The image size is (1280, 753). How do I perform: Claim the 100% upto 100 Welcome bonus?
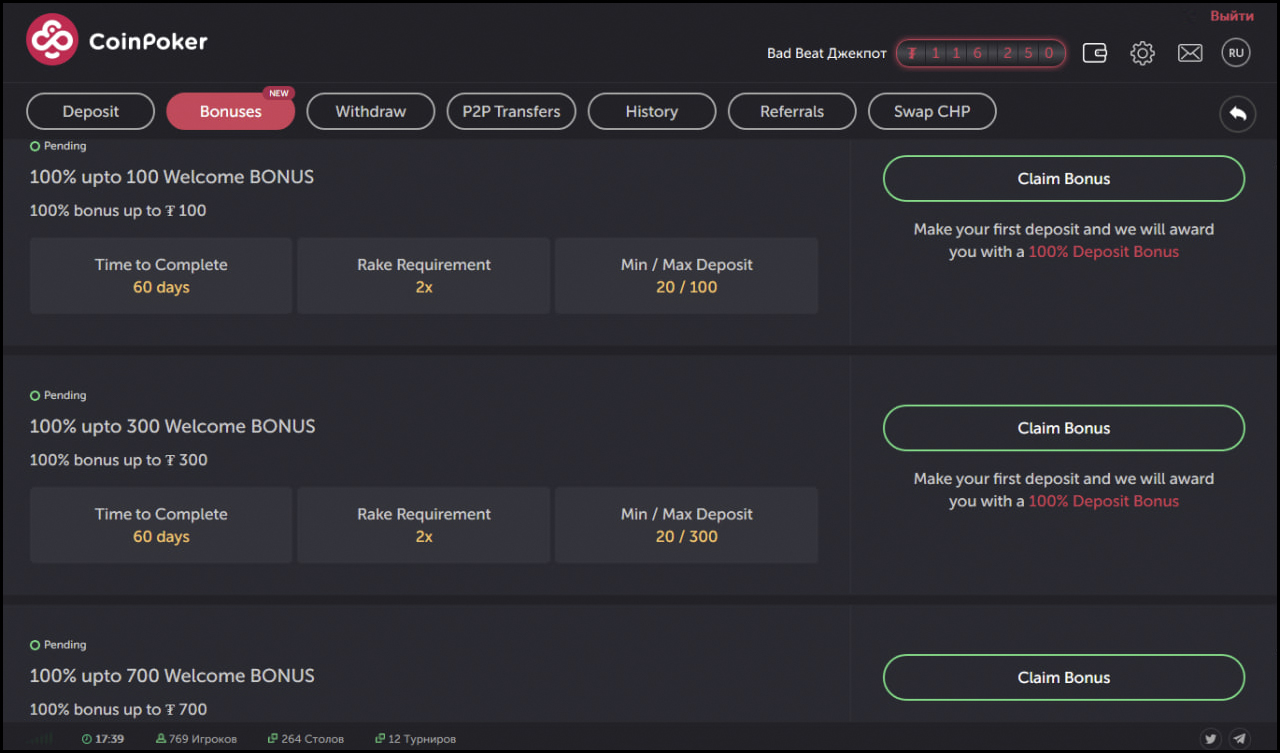(x=1064, y=179)
